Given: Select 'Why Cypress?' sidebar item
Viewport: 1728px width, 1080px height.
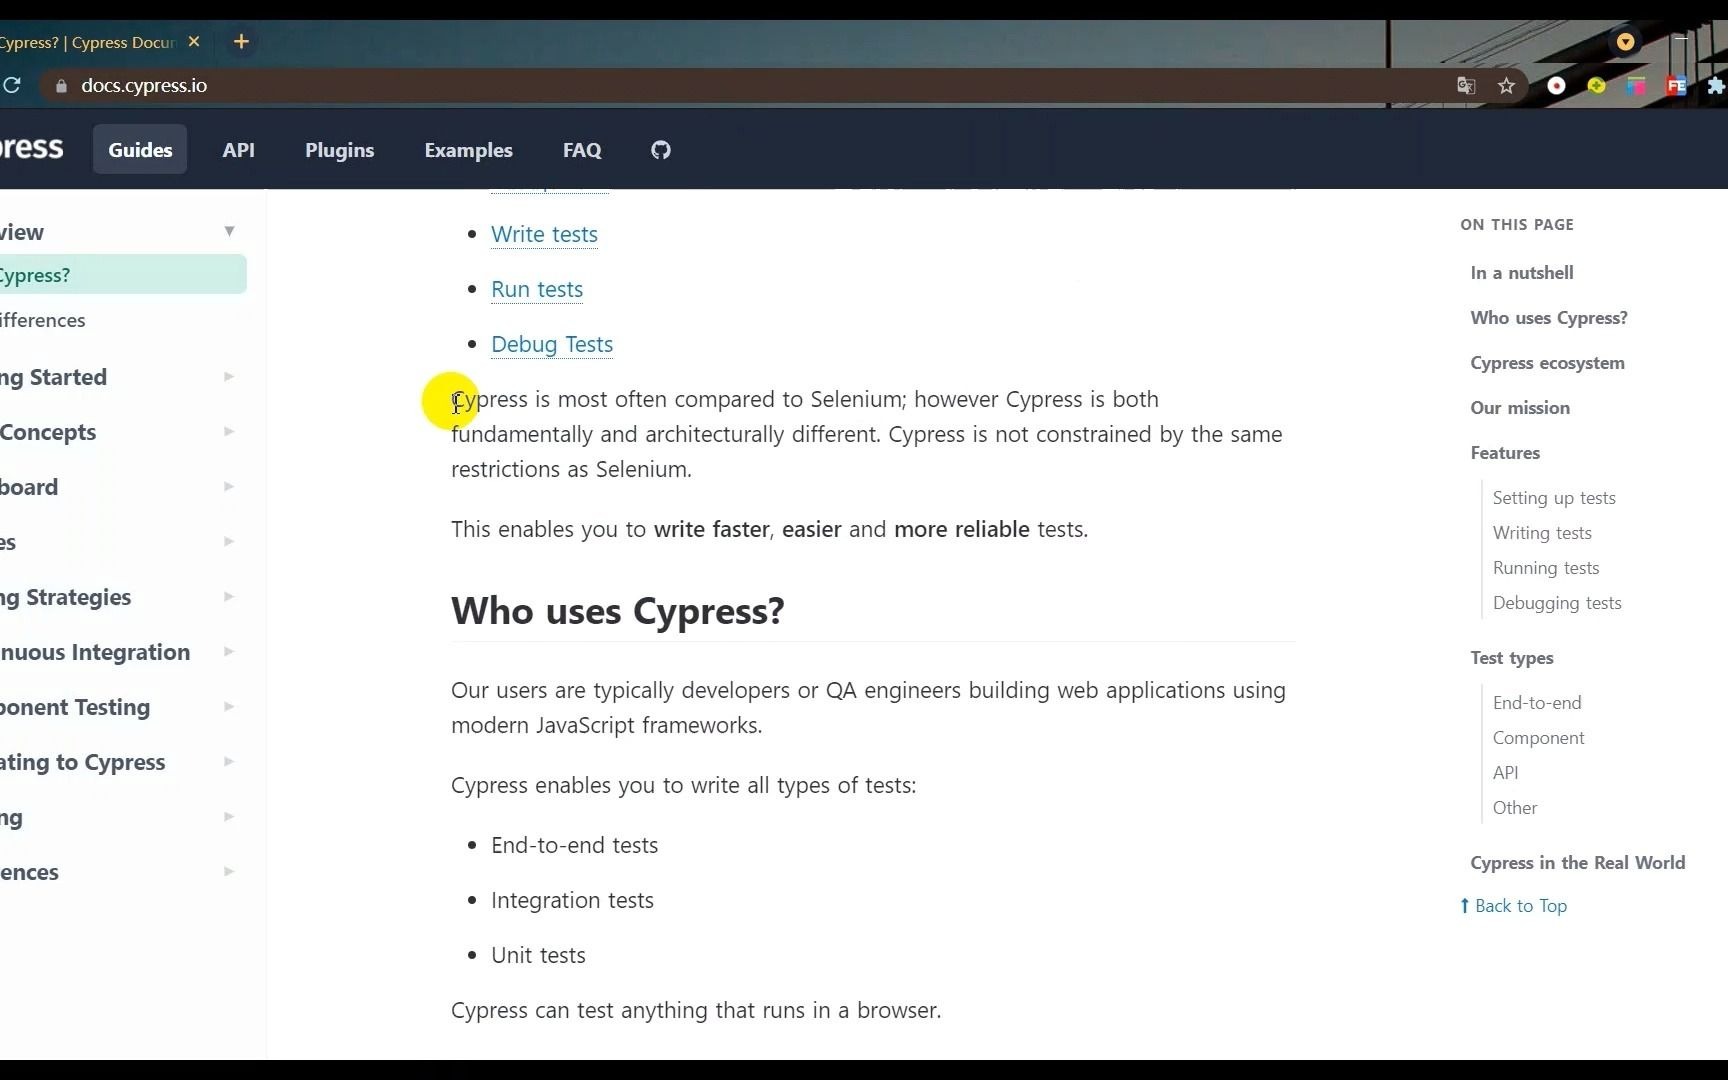Looking at the screenshot, I should click(123, 275).
